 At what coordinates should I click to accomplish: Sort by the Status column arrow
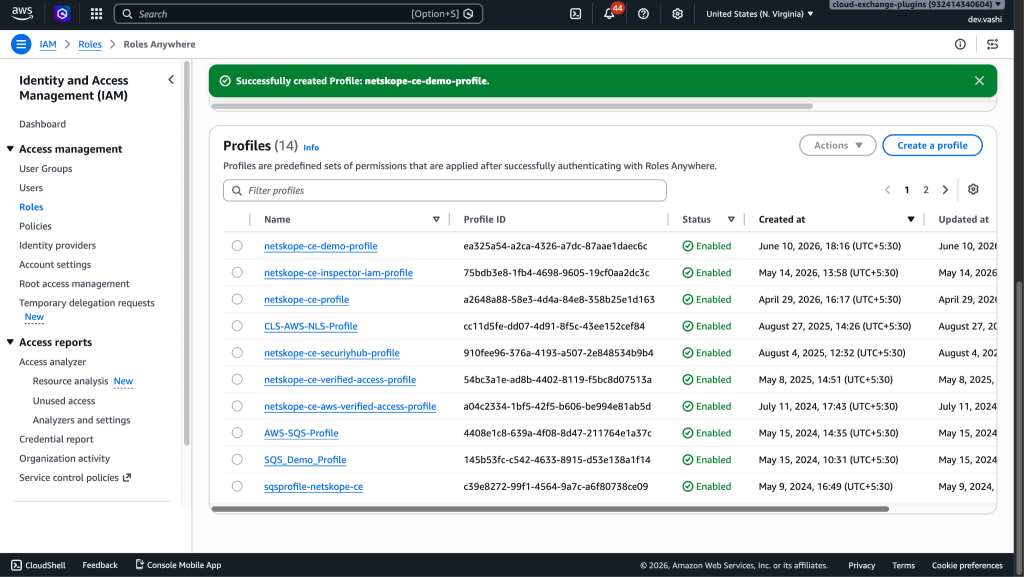coord(731,219)
